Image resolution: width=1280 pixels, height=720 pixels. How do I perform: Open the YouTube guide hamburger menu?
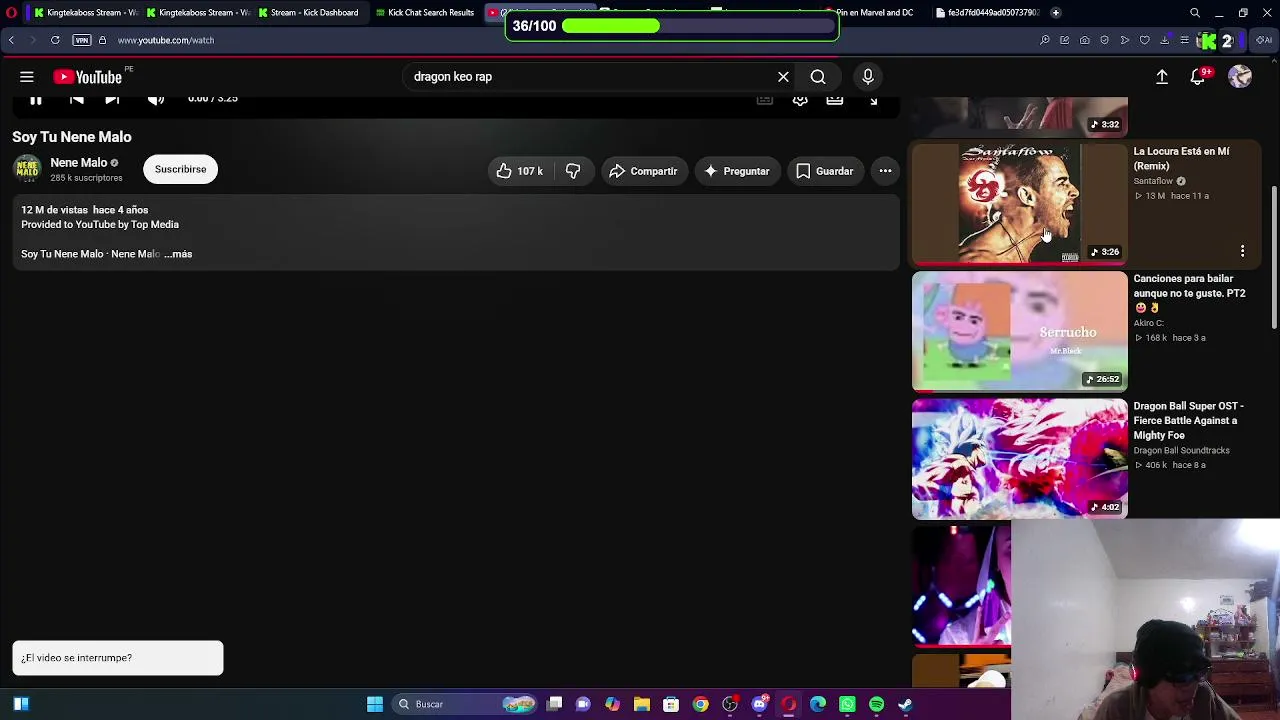pos(27,77)
